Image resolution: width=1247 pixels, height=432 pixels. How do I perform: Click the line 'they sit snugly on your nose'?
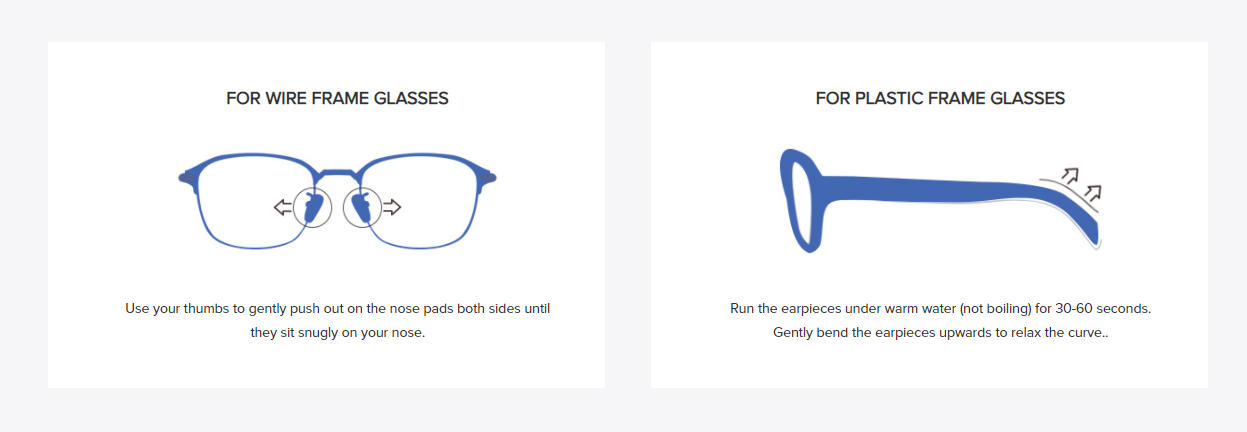coord(338,332)
